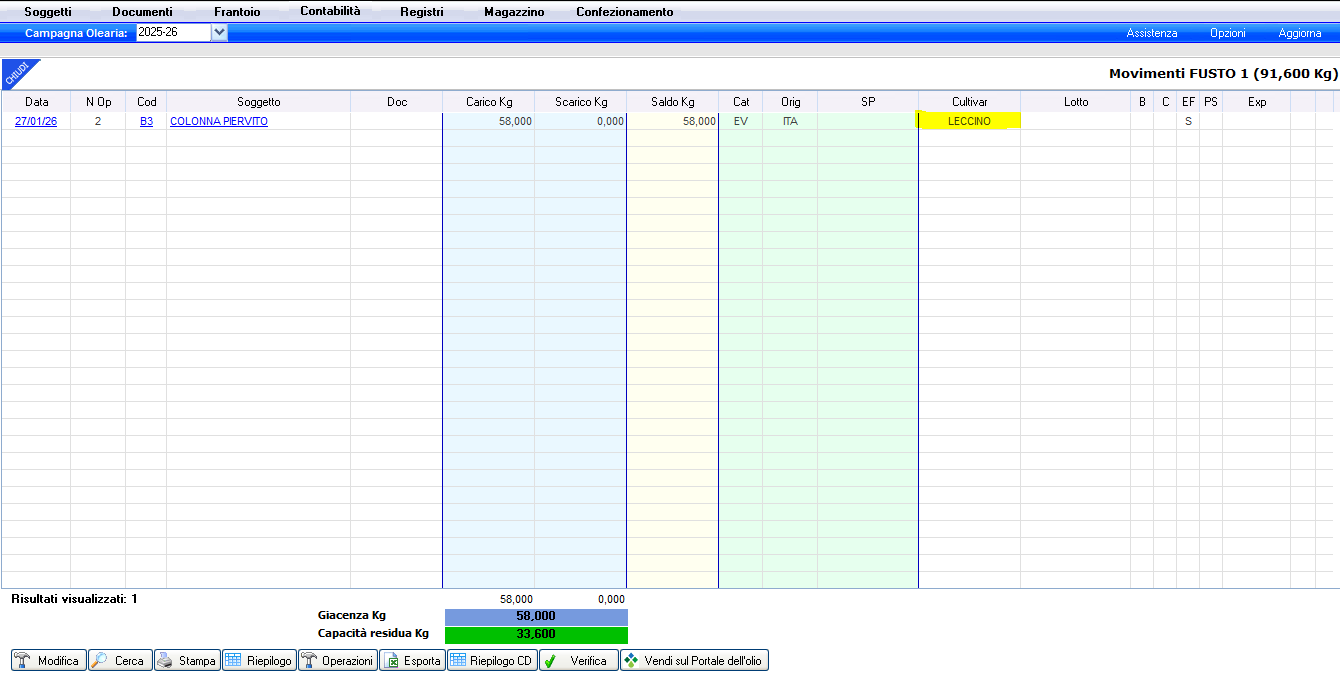Click the Campagna Olearia 2025-26 field
The width and height of the screenshot is (1340, 677).
[x=173, y=33]
